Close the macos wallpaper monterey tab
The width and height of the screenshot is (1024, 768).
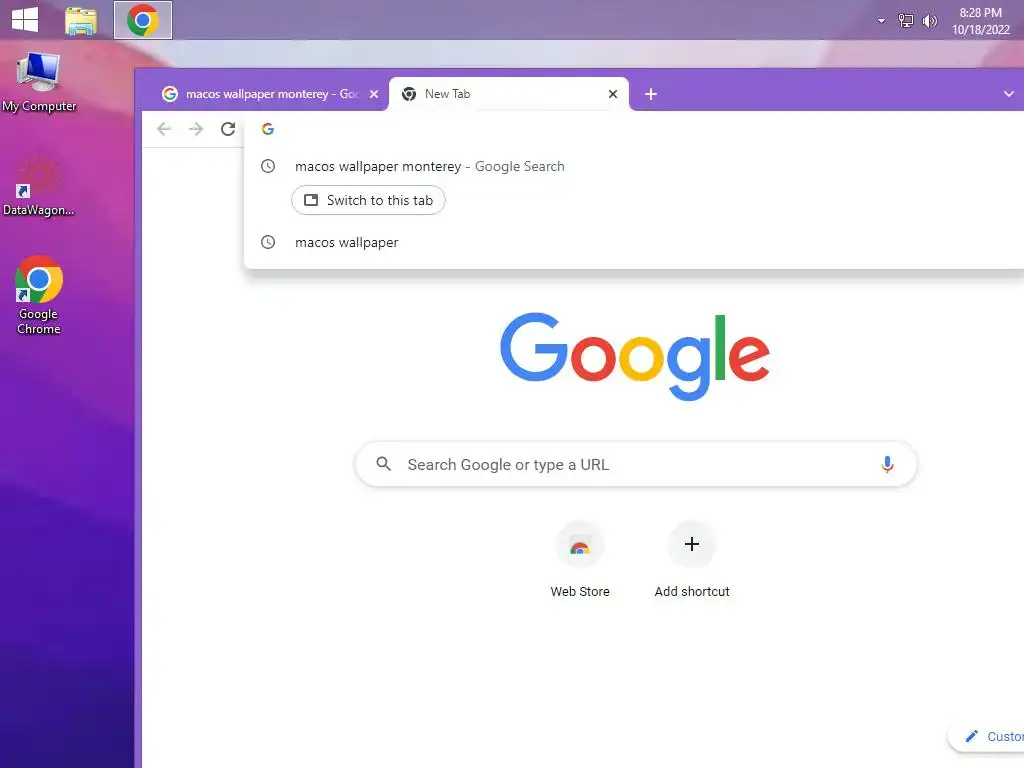coord(374,94)
